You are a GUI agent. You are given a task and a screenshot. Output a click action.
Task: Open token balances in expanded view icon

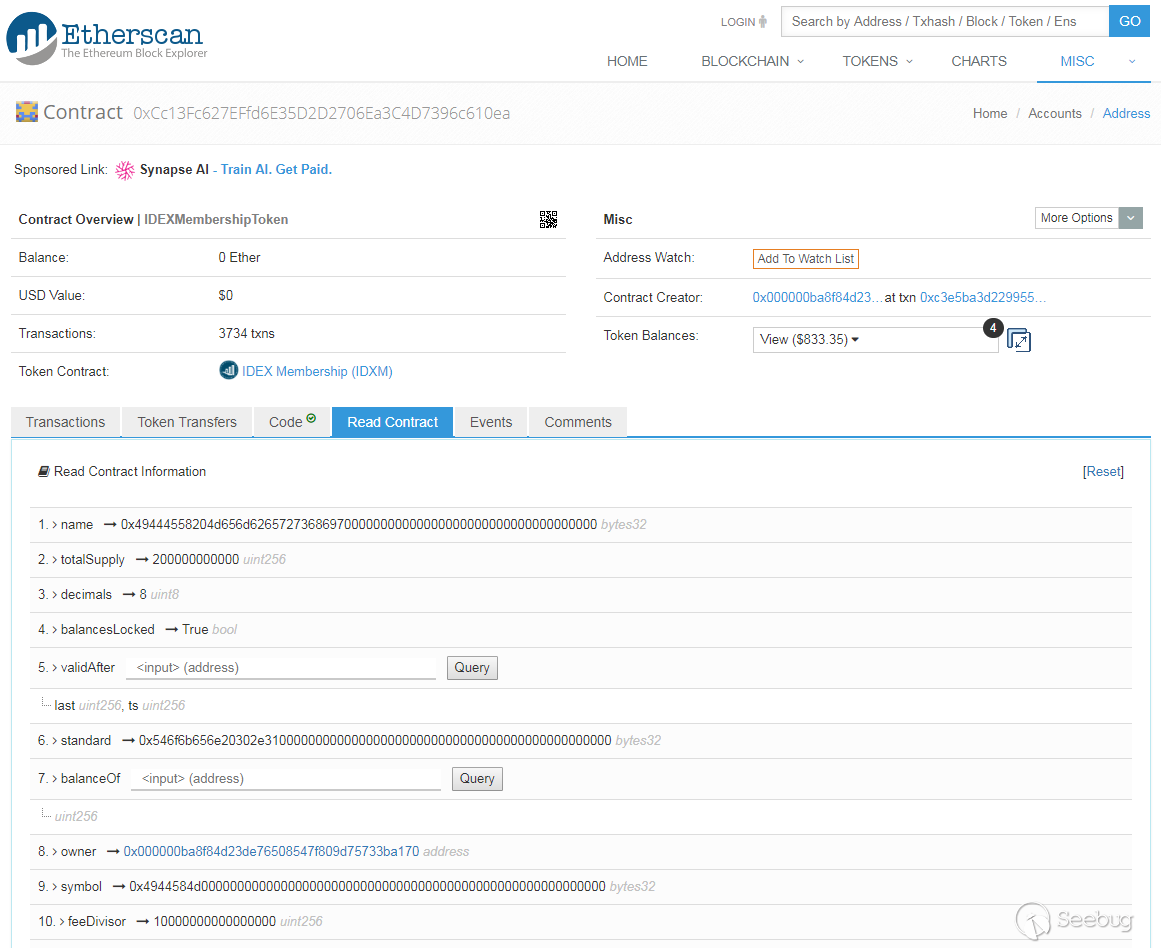click(x=1019, y=340)
